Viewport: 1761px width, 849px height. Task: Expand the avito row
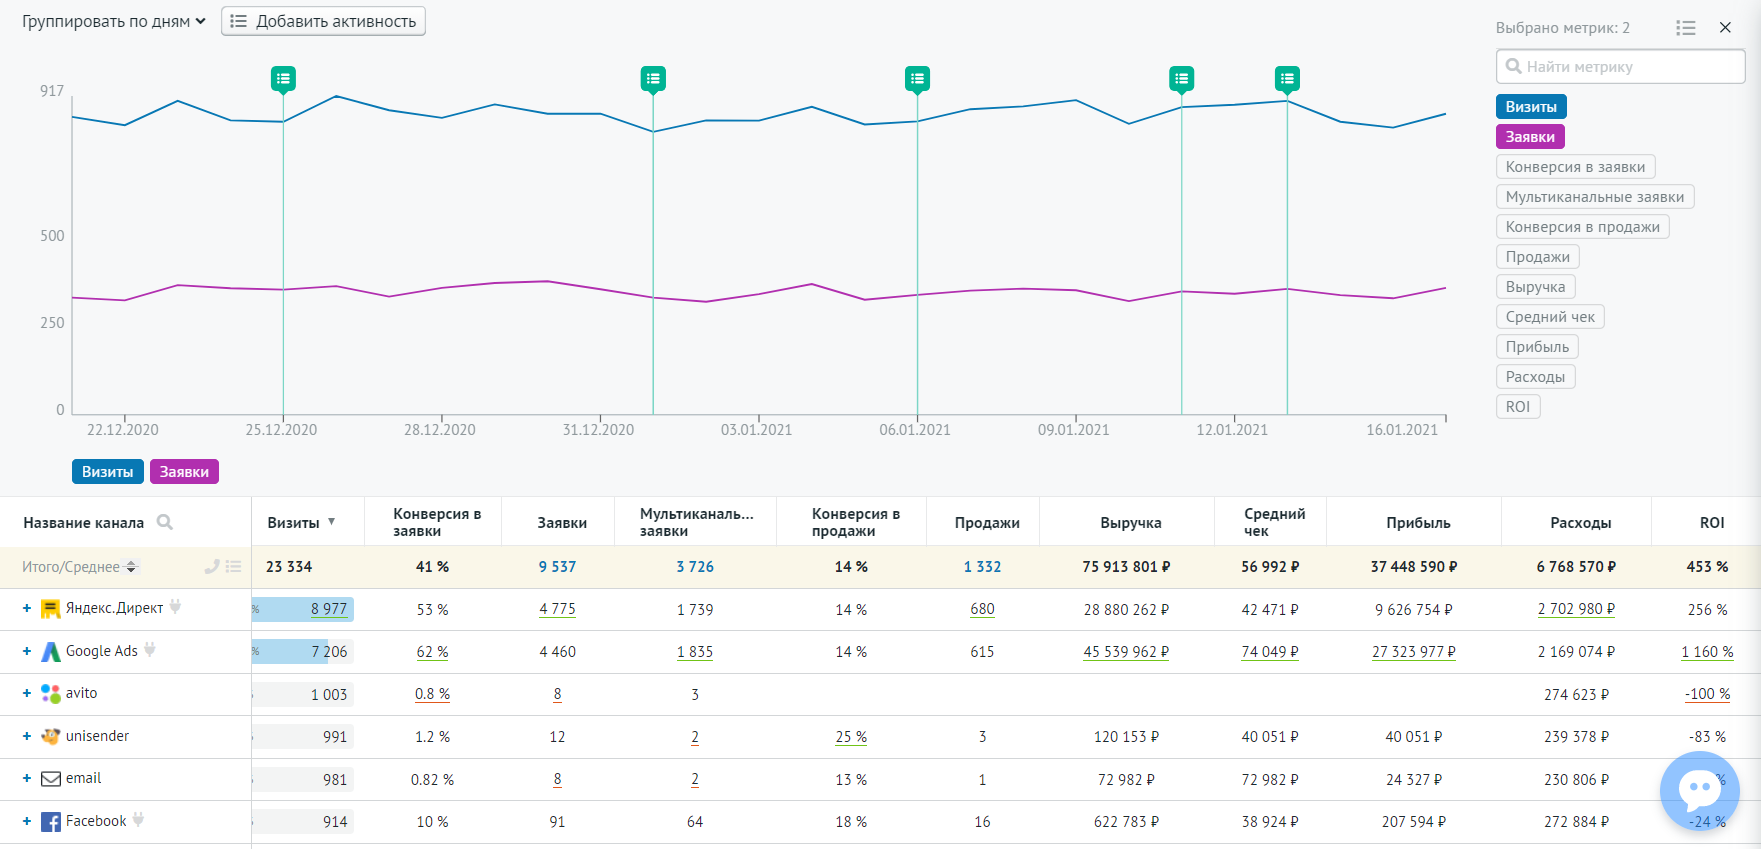[27, 693]
